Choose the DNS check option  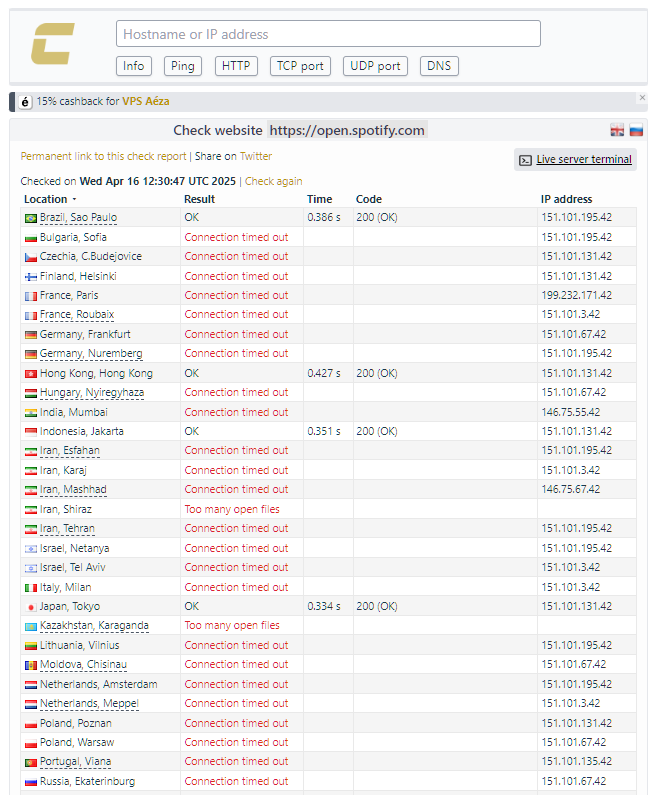[439, 66]
